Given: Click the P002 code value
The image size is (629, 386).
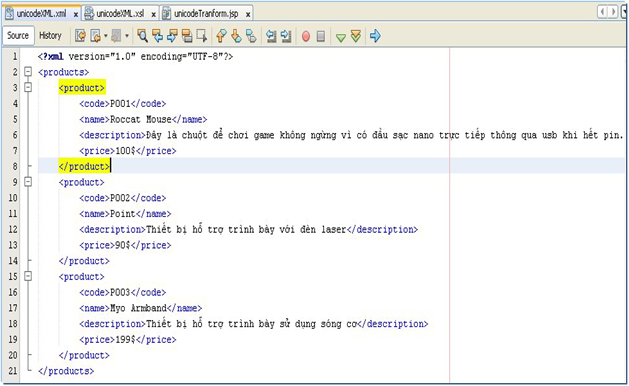Looking at the screenshot, I should click(x=120, y=198).
